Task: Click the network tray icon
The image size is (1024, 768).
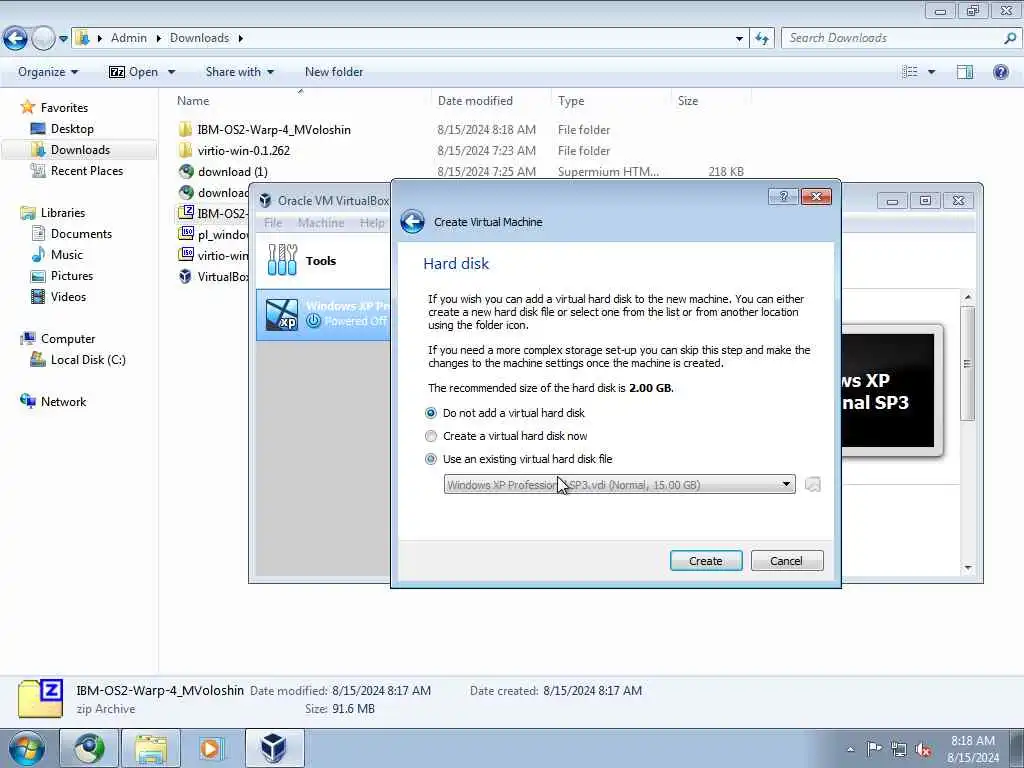Action: 899,749
